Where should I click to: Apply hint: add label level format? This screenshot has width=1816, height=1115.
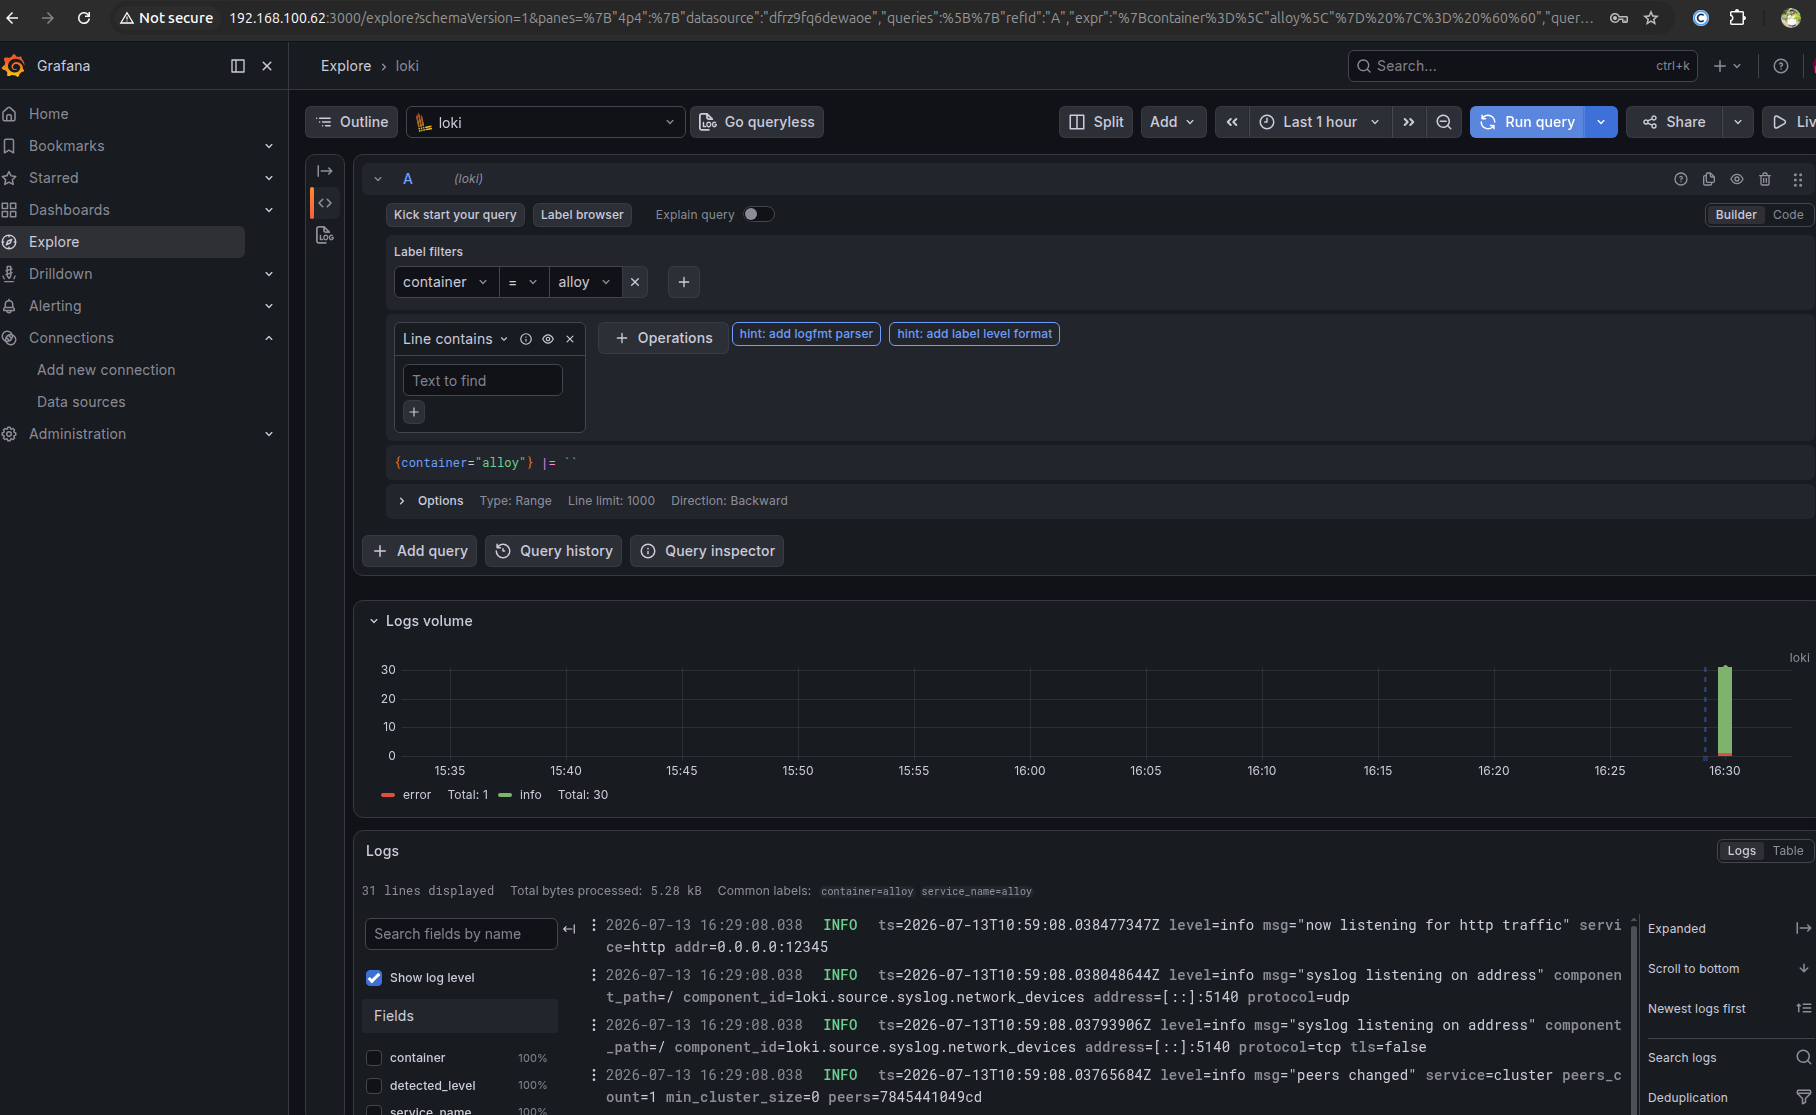click(974, 334)
